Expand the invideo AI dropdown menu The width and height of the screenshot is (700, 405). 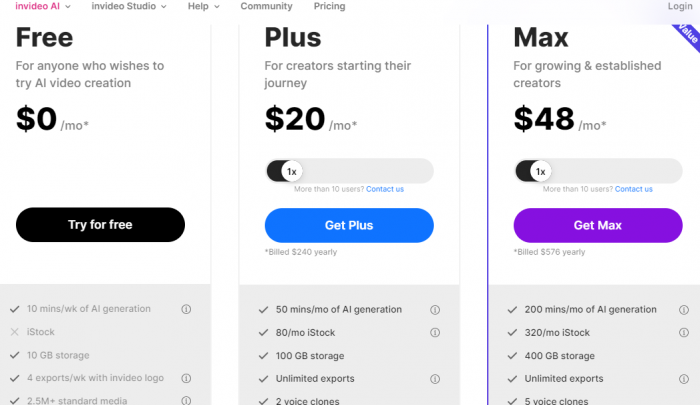[x=43, y=6]
